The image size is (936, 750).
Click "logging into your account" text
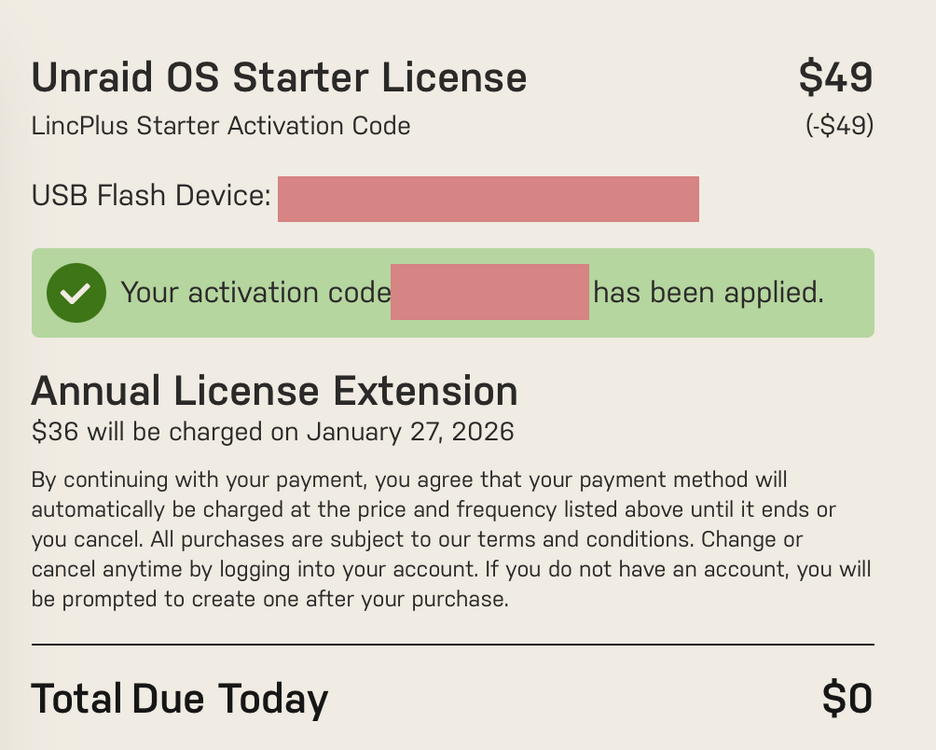pos(349,569)
